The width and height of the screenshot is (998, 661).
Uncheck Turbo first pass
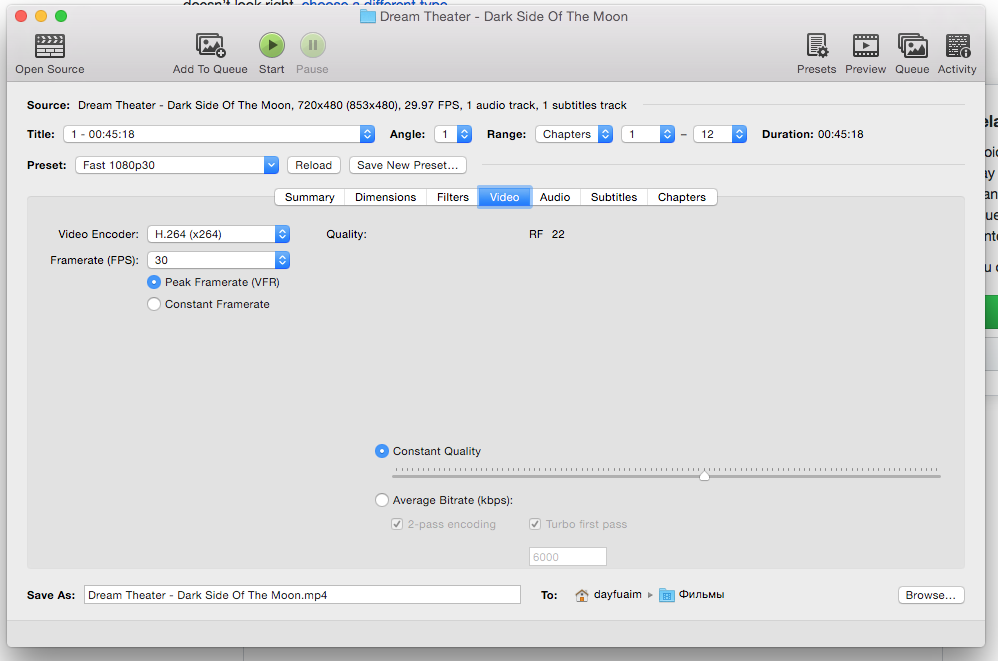click(535, 523)
